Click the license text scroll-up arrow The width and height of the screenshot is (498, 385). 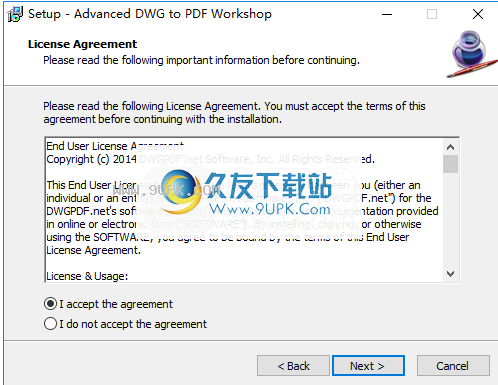pos(450,147)
